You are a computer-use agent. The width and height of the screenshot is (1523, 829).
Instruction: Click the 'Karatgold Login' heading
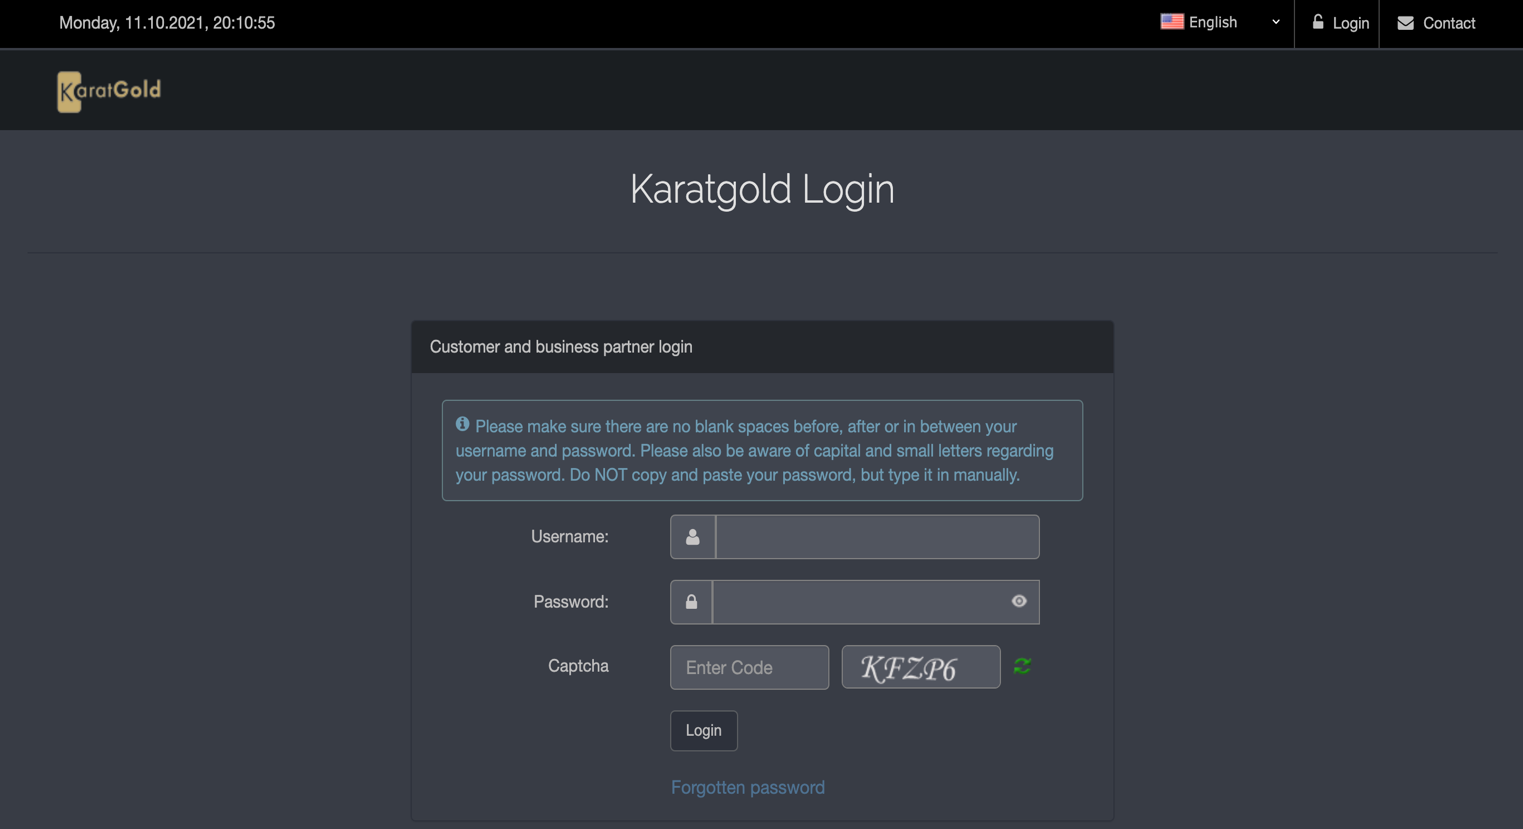[x=762, y=189]
